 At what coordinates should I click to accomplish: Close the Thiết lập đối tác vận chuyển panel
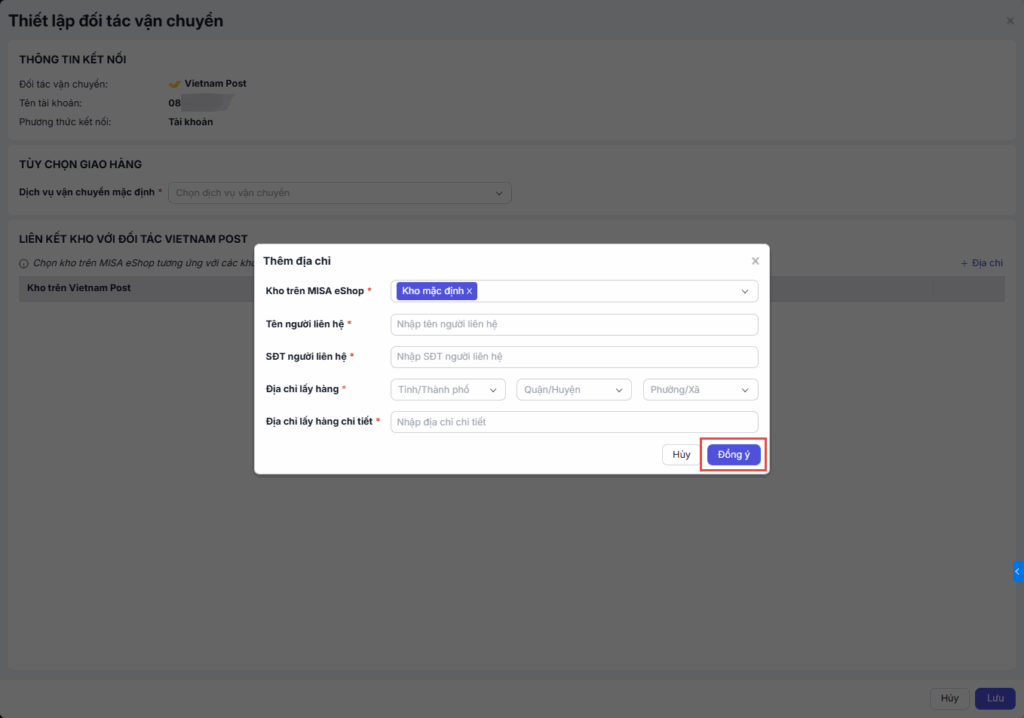point(1010,21)
